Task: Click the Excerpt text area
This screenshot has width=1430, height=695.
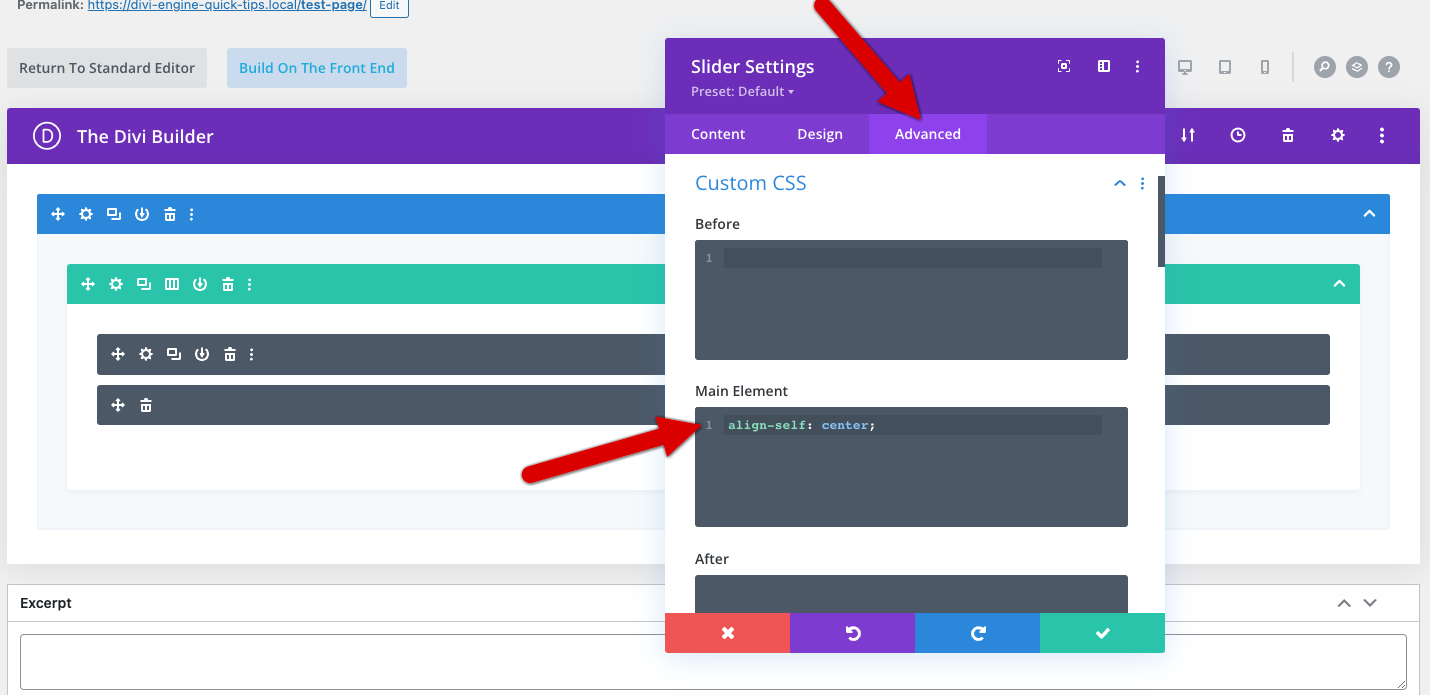Action: [x=713, y=661]
